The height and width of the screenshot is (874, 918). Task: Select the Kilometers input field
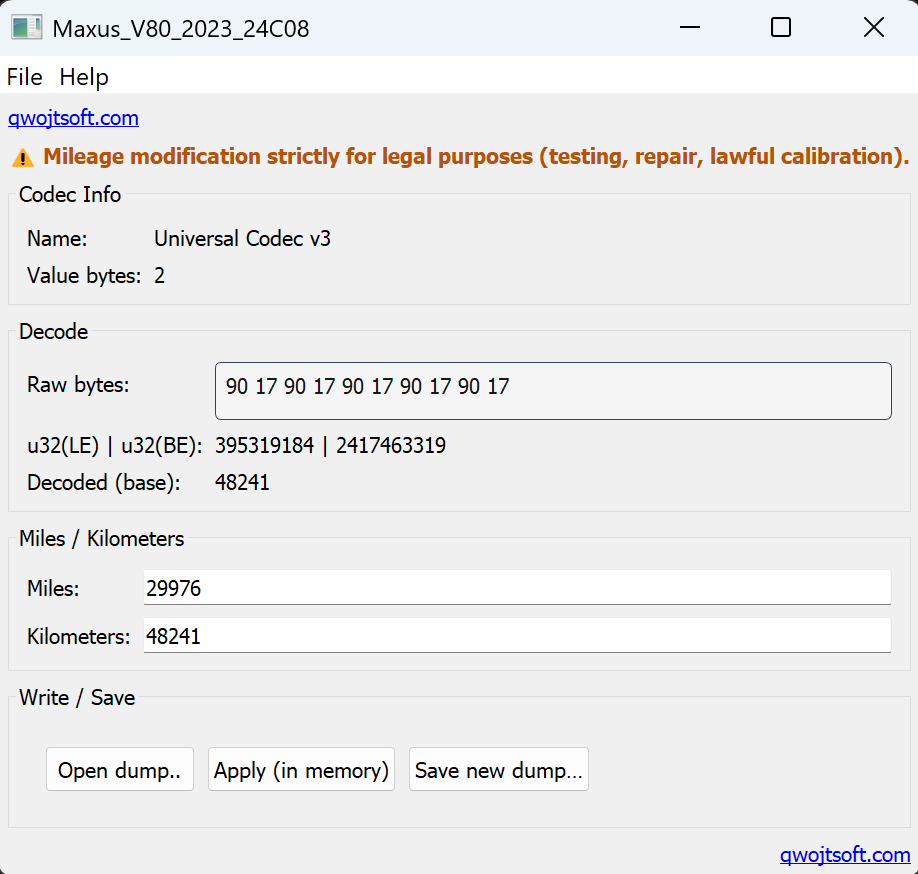tap(516, 635)
